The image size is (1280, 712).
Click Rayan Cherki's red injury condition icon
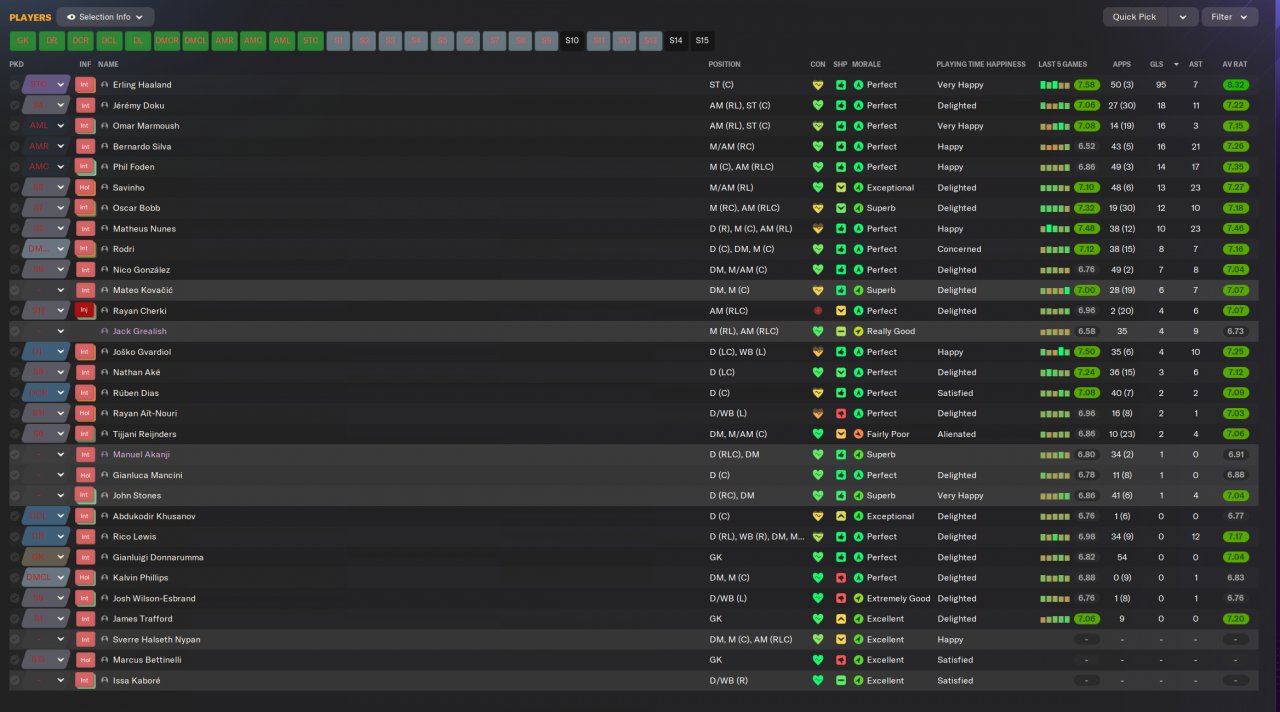click(818, 311)
